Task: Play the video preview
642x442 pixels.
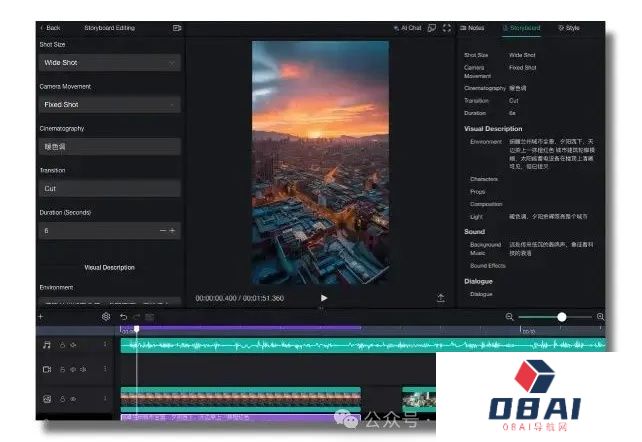Action: [324, 298]
